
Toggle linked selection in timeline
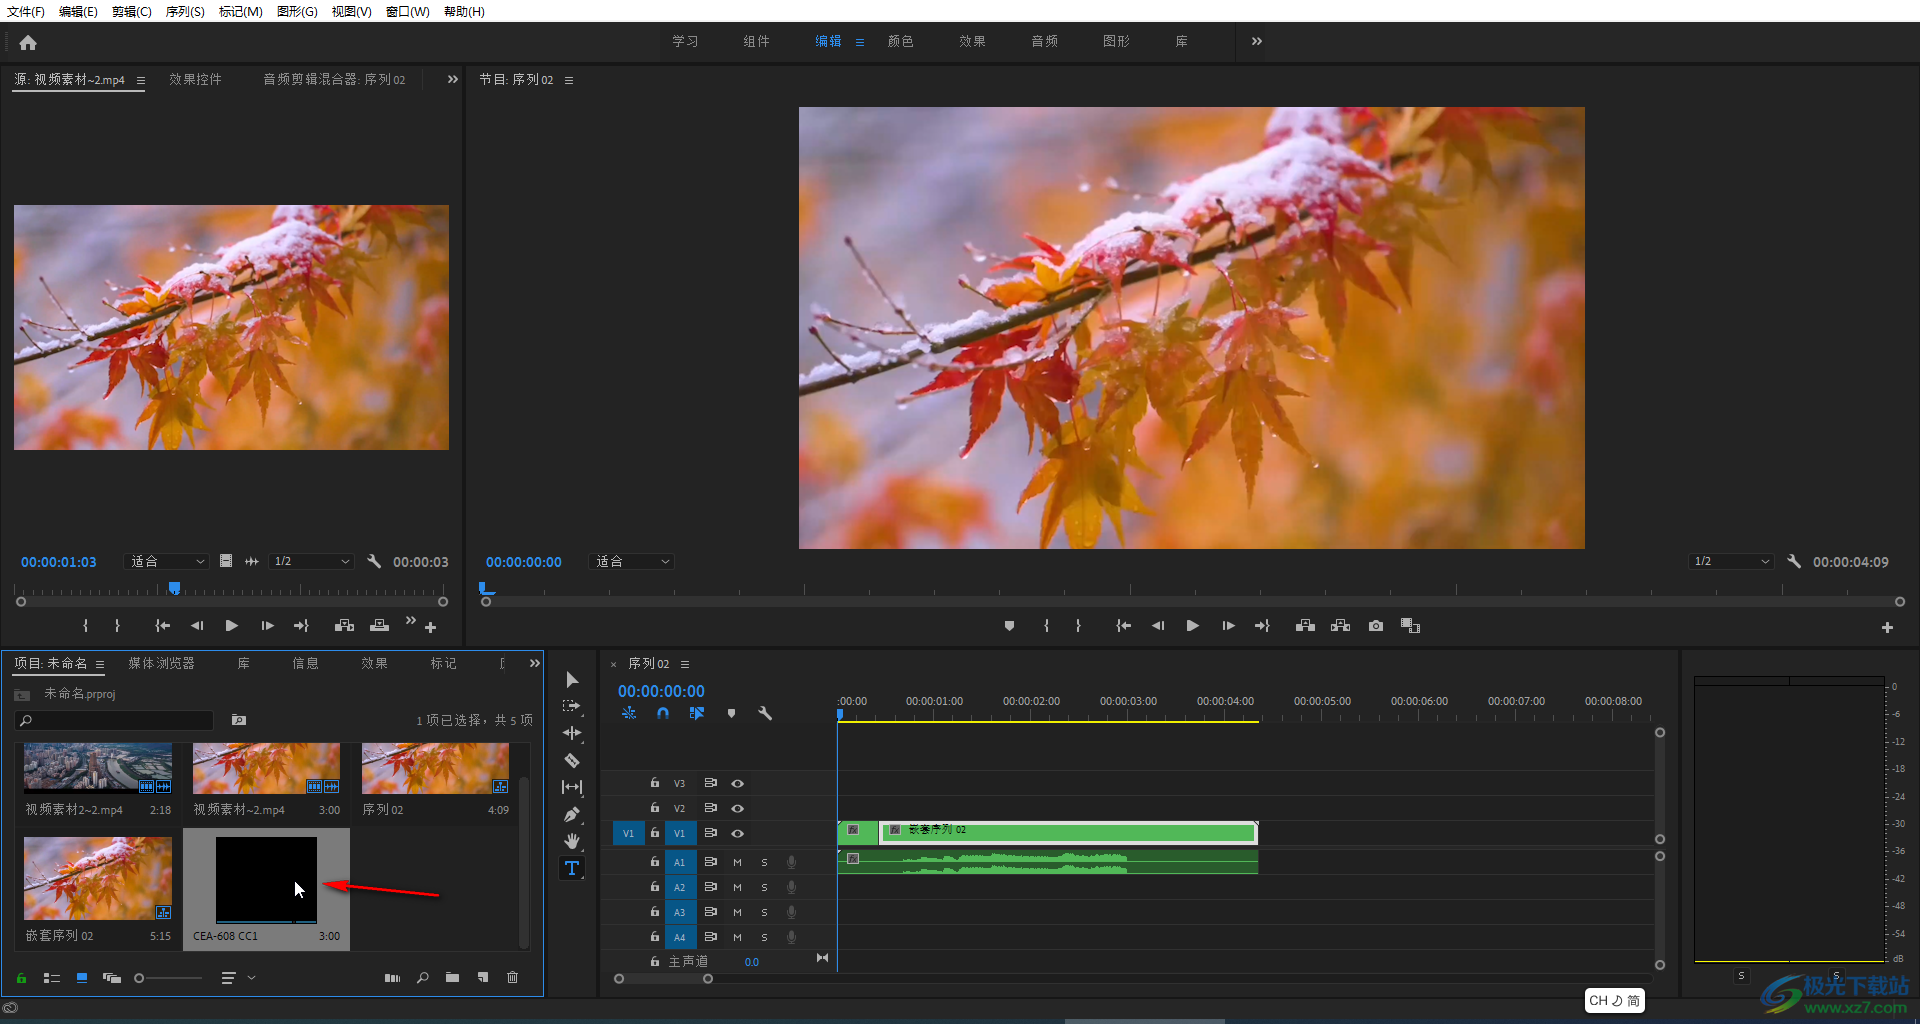pos(697,713)
